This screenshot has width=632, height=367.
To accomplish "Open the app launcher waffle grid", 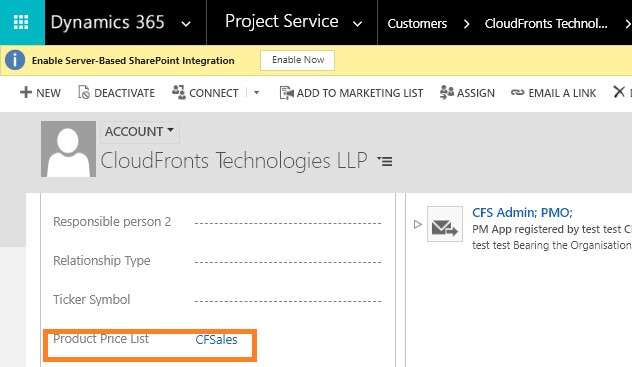I will point(21,22).
